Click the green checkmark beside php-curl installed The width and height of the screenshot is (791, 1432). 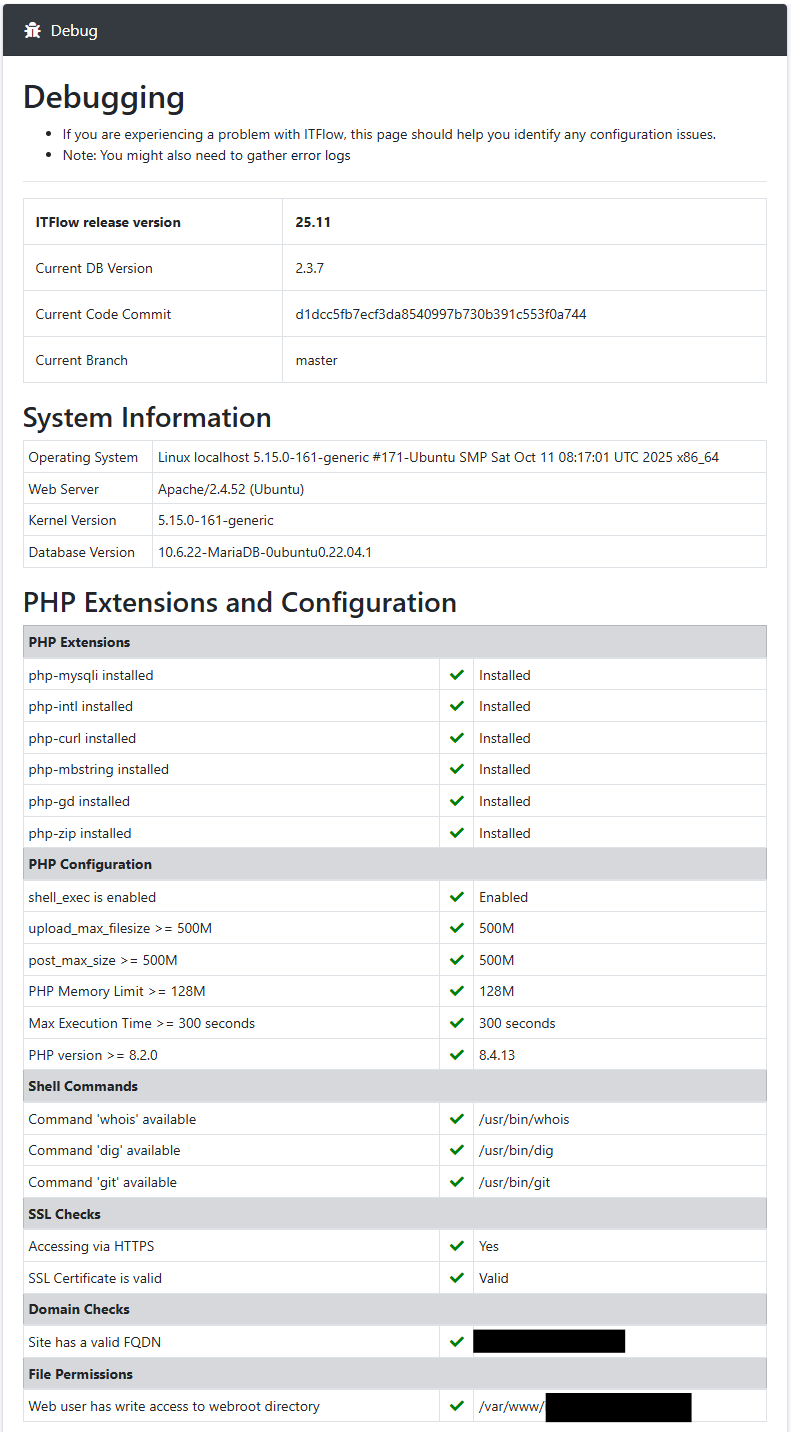coord(457,738)
